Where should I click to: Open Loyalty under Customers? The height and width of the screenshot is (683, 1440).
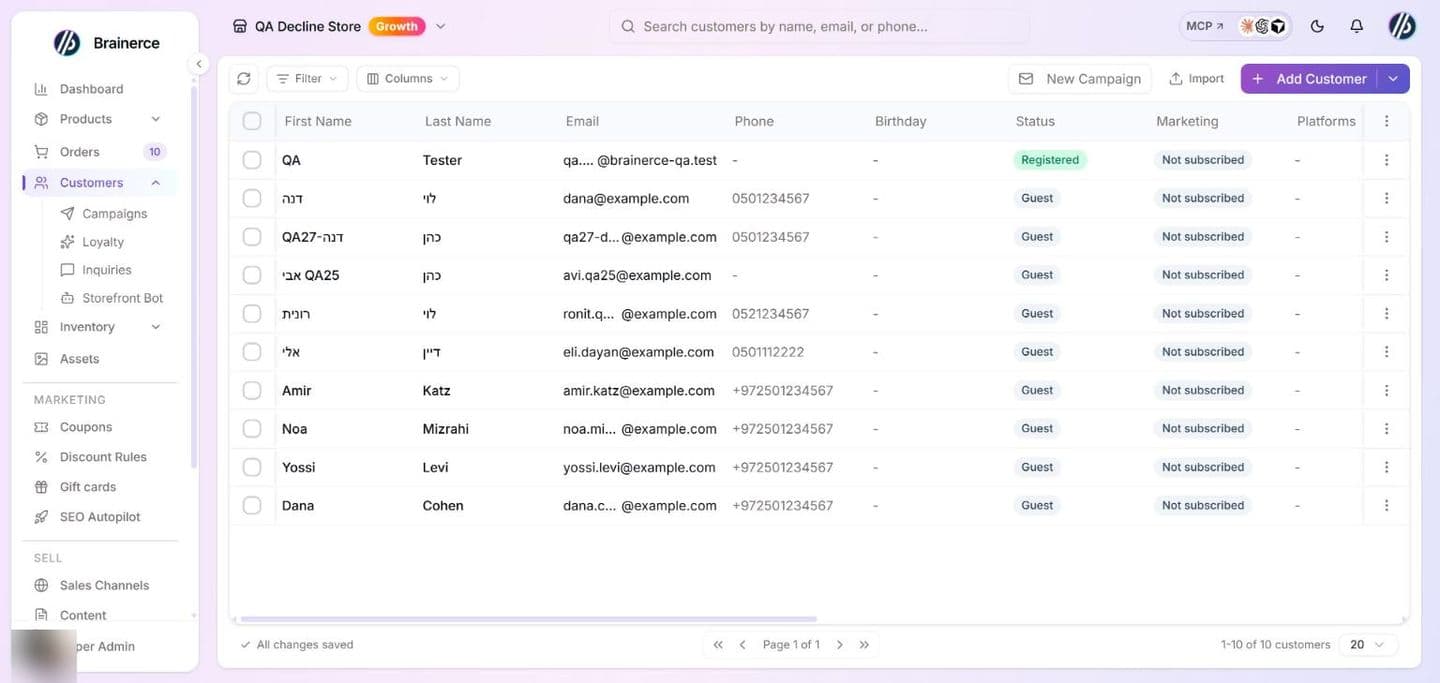103,242
